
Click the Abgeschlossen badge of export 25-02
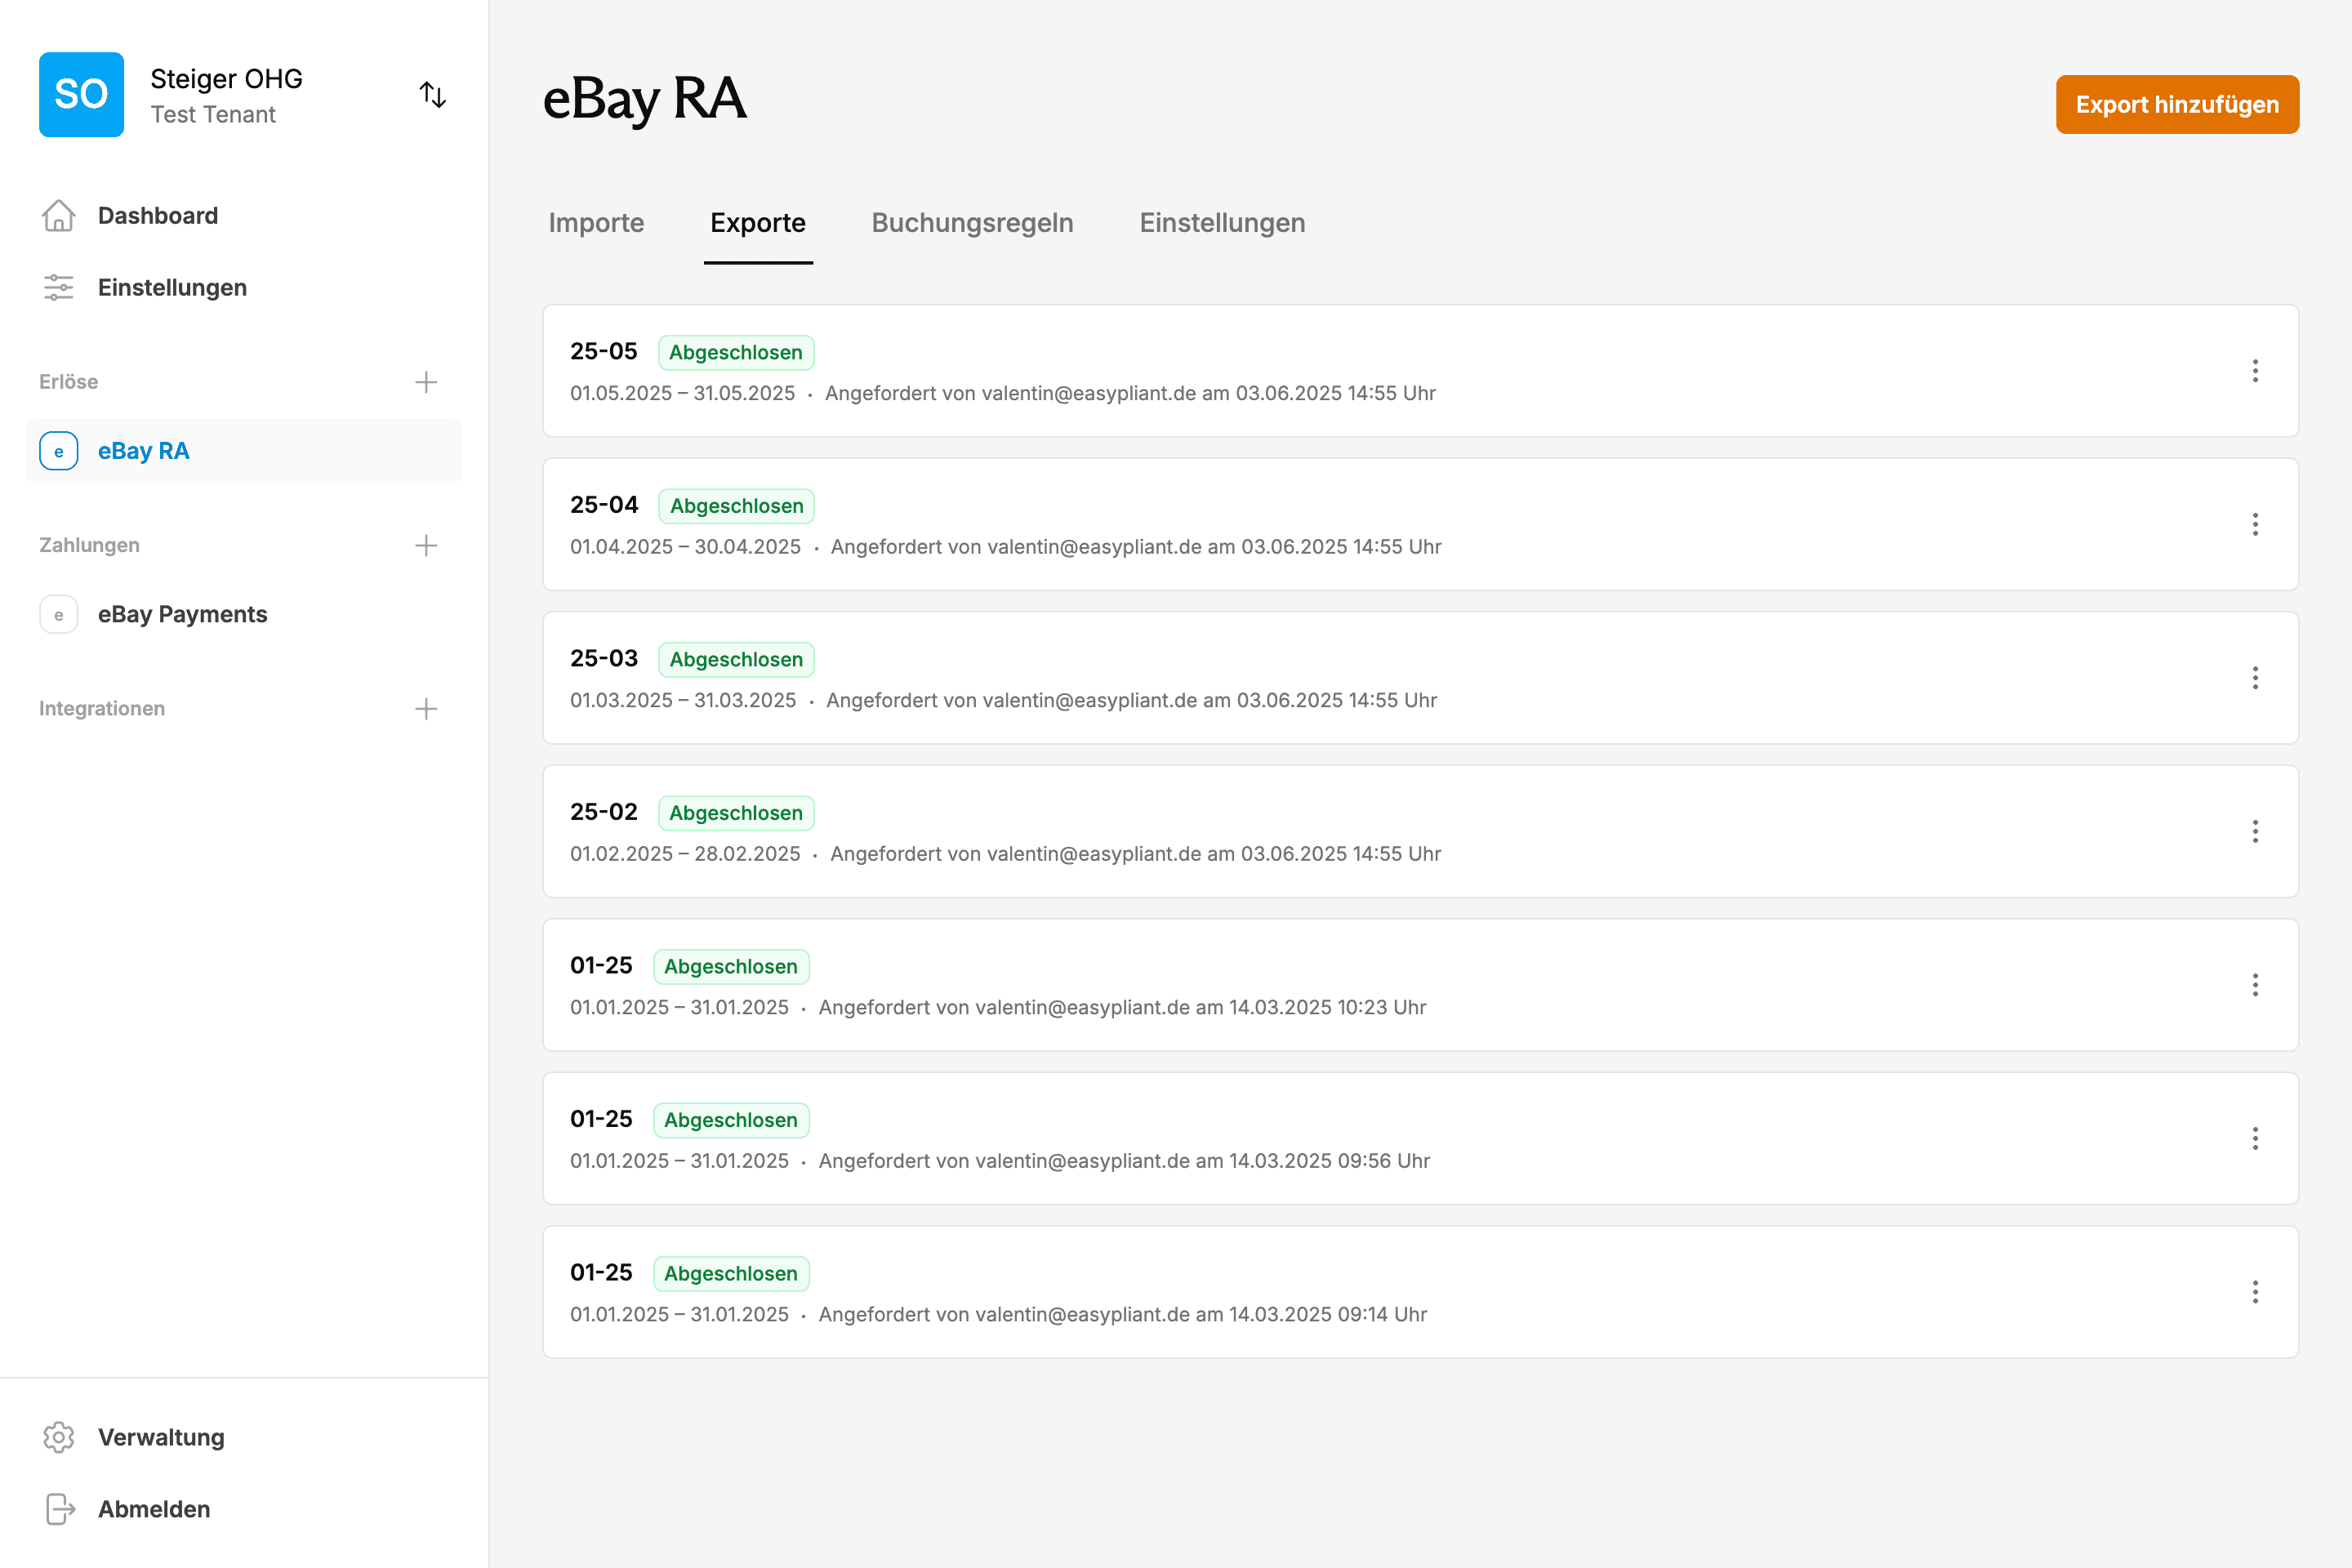coord(735,812)
